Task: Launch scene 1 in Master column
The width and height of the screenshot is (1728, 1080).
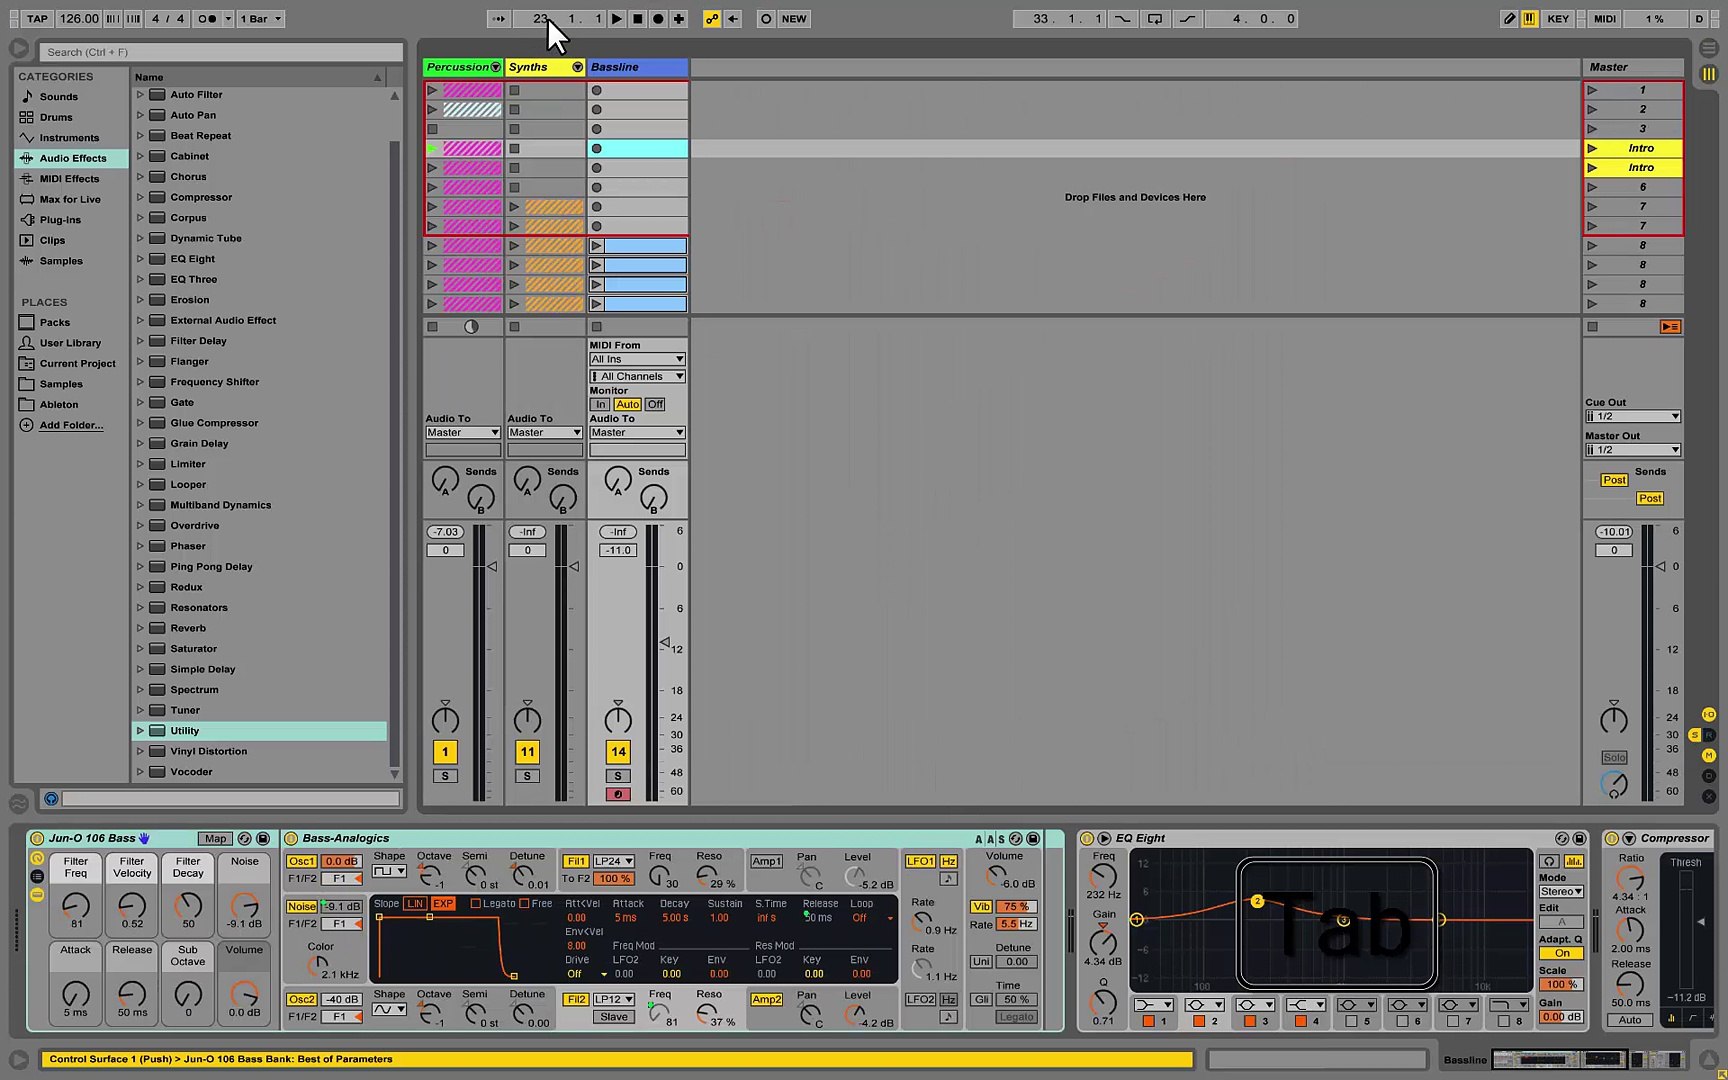Action: tap(1591, 90)
